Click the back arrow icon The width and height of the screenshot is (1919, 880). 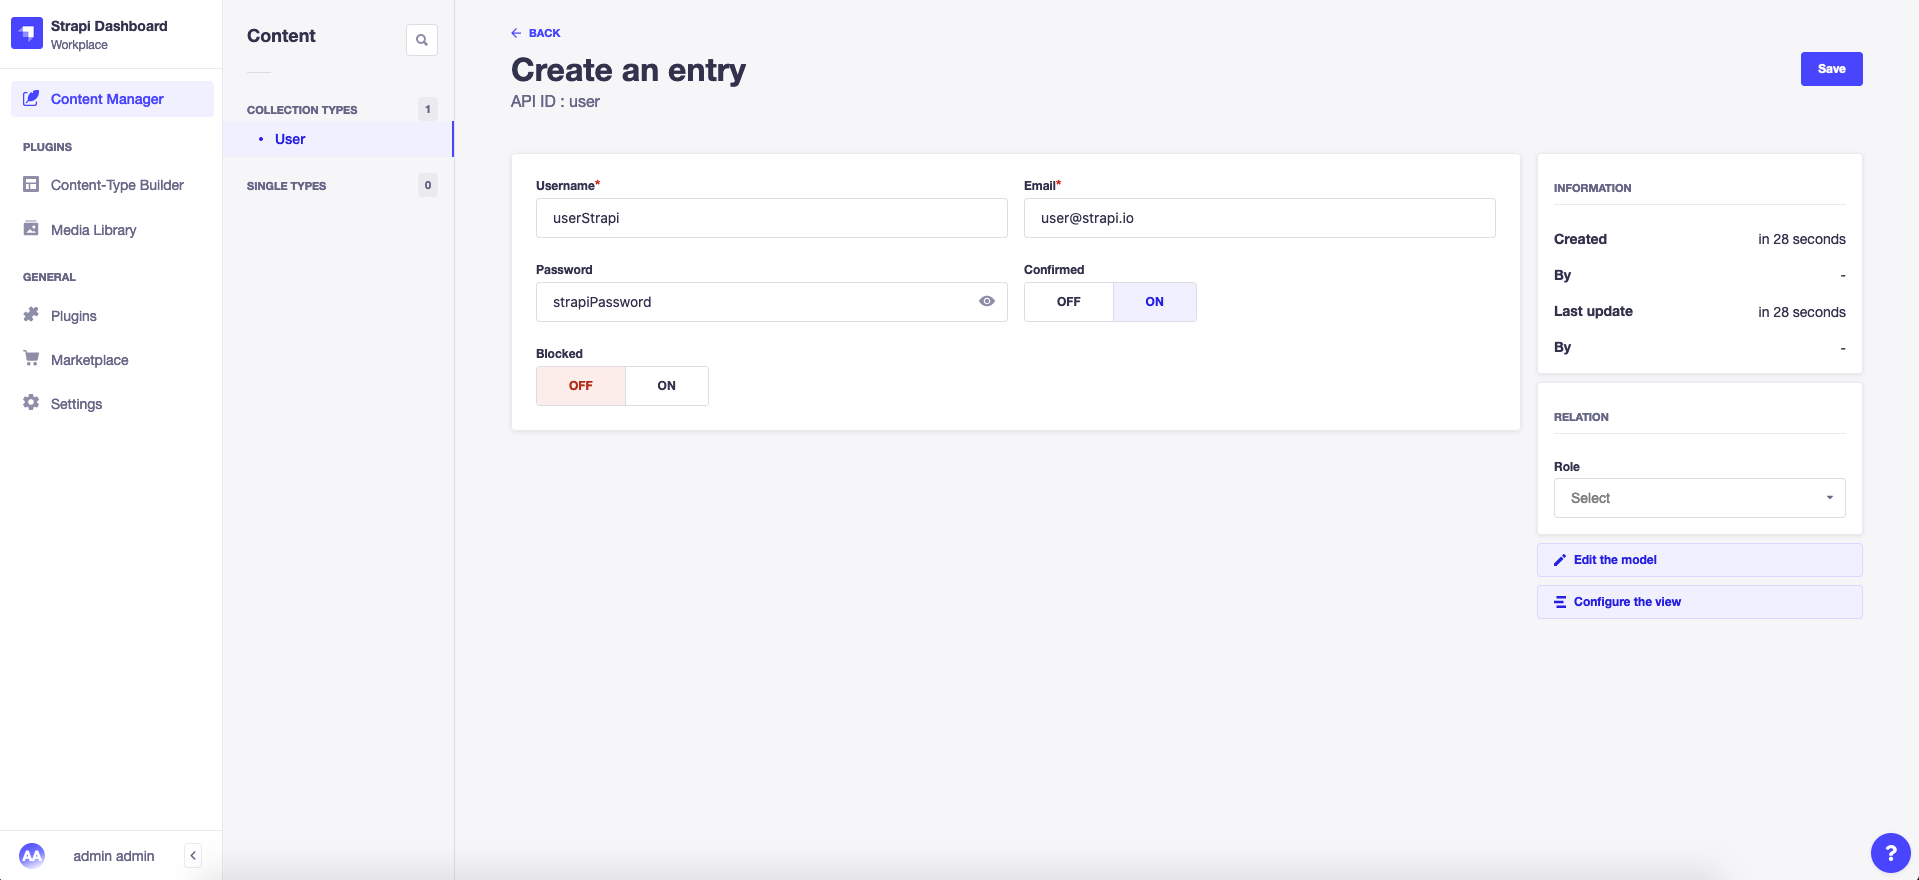point(516,33)
